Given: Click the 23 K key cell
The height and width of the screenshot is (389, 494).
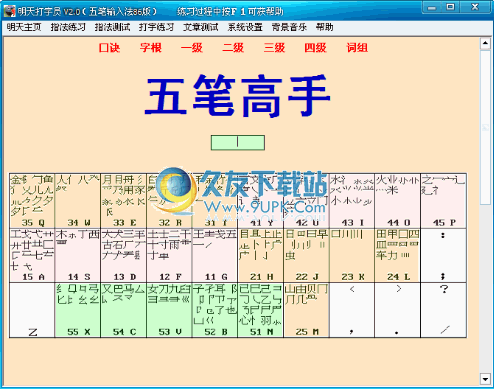Looking at the screenshot, I should tap(352, 255).
